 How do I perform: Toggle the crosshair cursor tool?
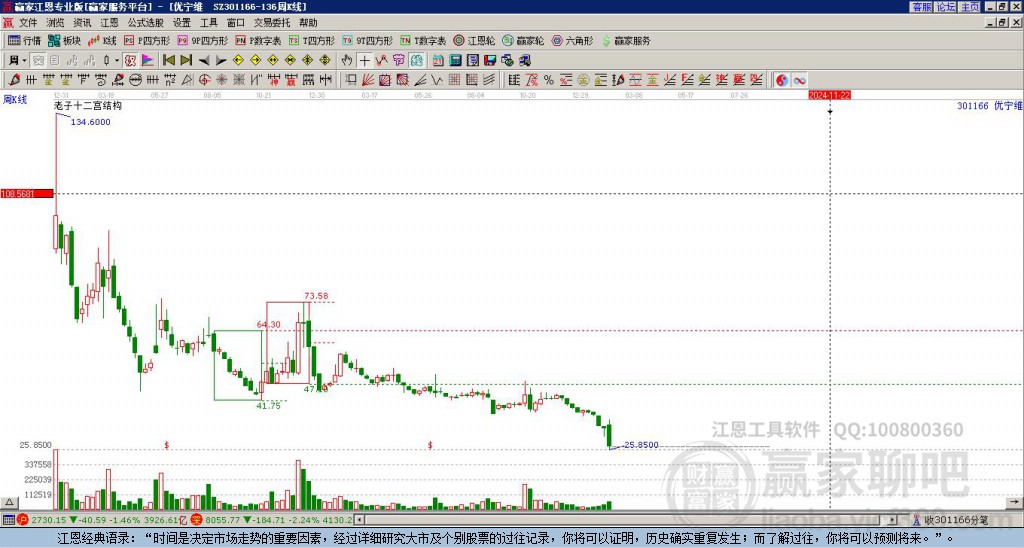(x=364, y=60)
